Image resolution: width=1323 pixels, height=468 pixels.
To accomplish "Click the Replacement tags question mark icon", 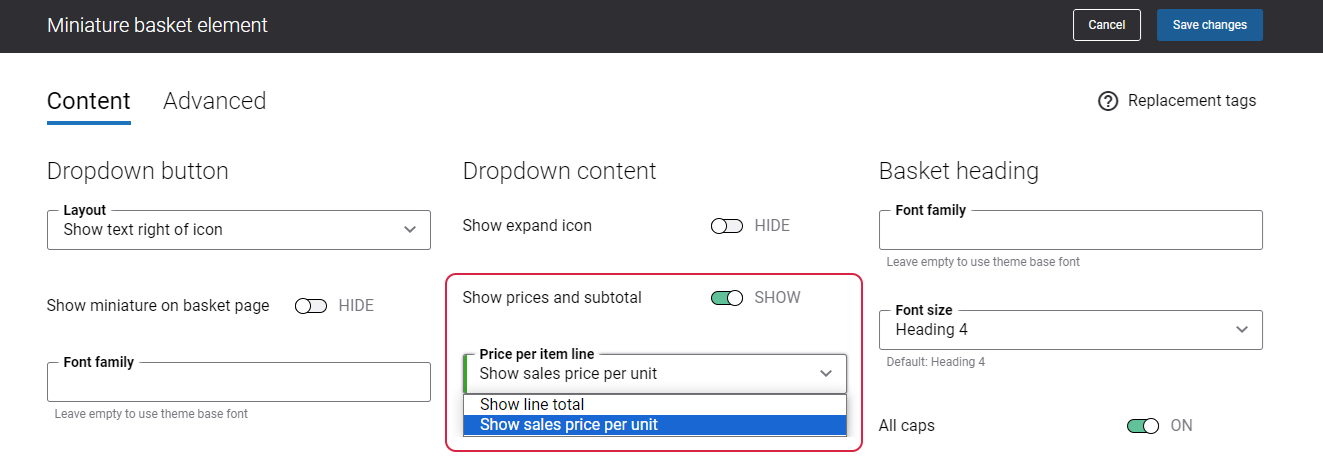I will [x=1107, y=101].
